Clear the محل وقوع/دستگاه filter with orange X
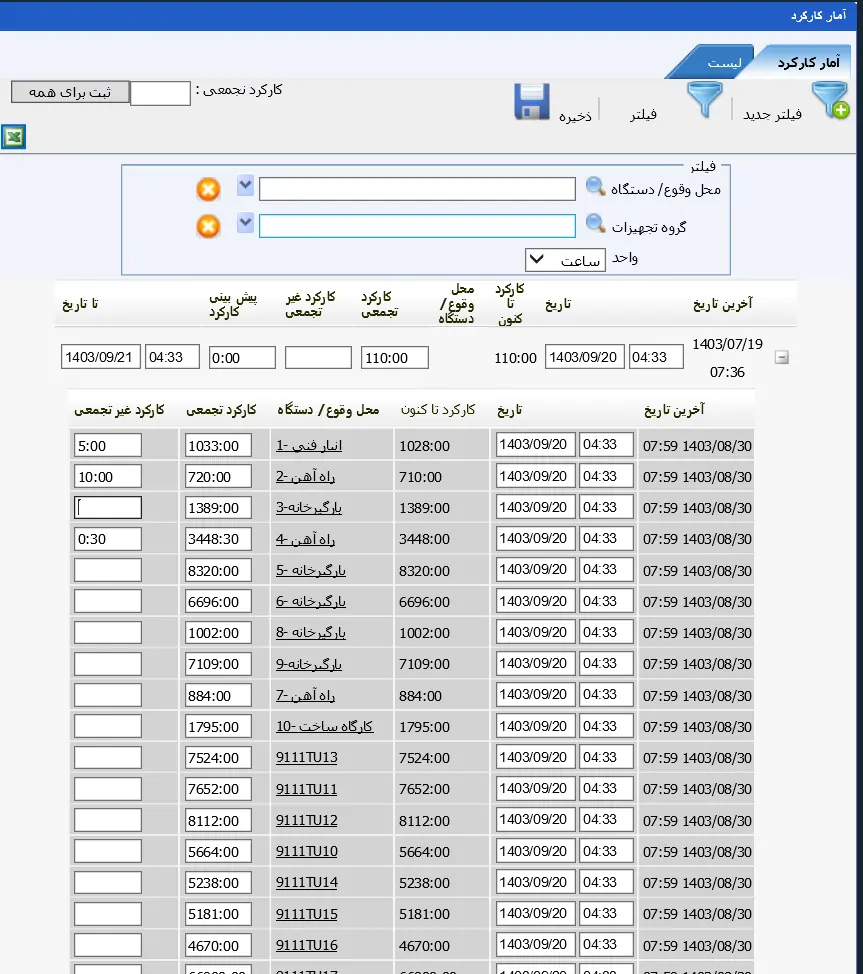 pos(208,189)
